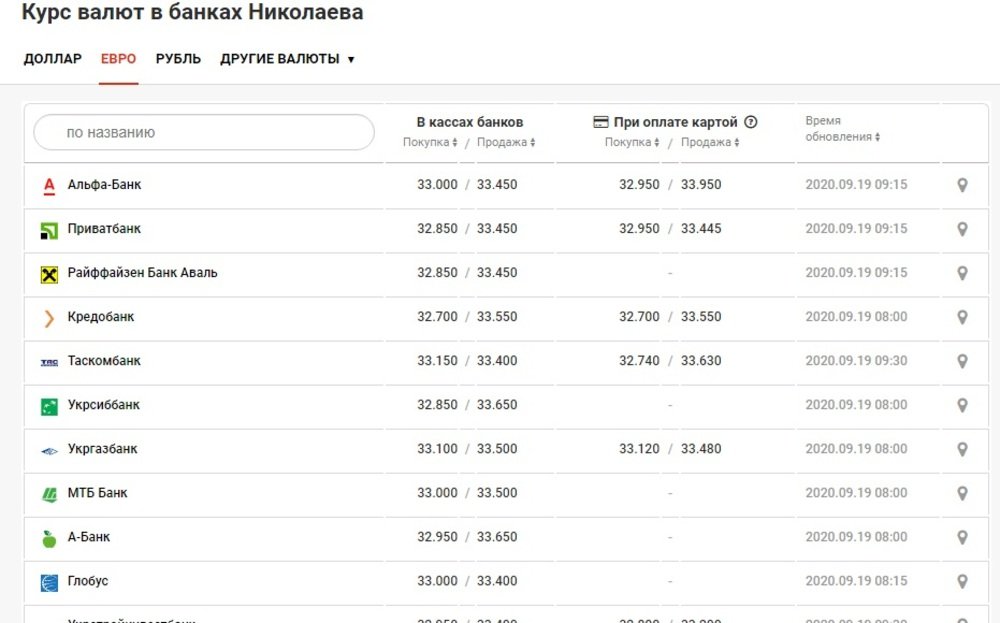Viewport: 1000px width, 623px height.
Task: Focus the по названию search field
Action: [204, 133]
